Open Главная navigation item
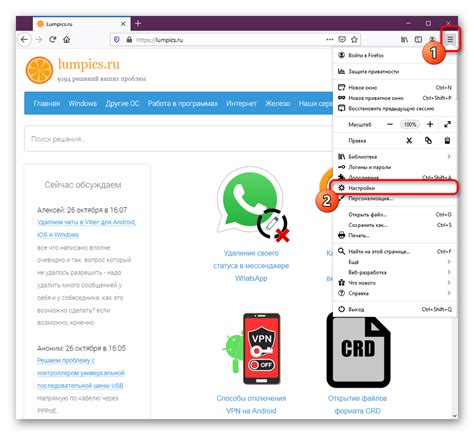This screenshot has width=474, height=435. (x=47, y=104)
